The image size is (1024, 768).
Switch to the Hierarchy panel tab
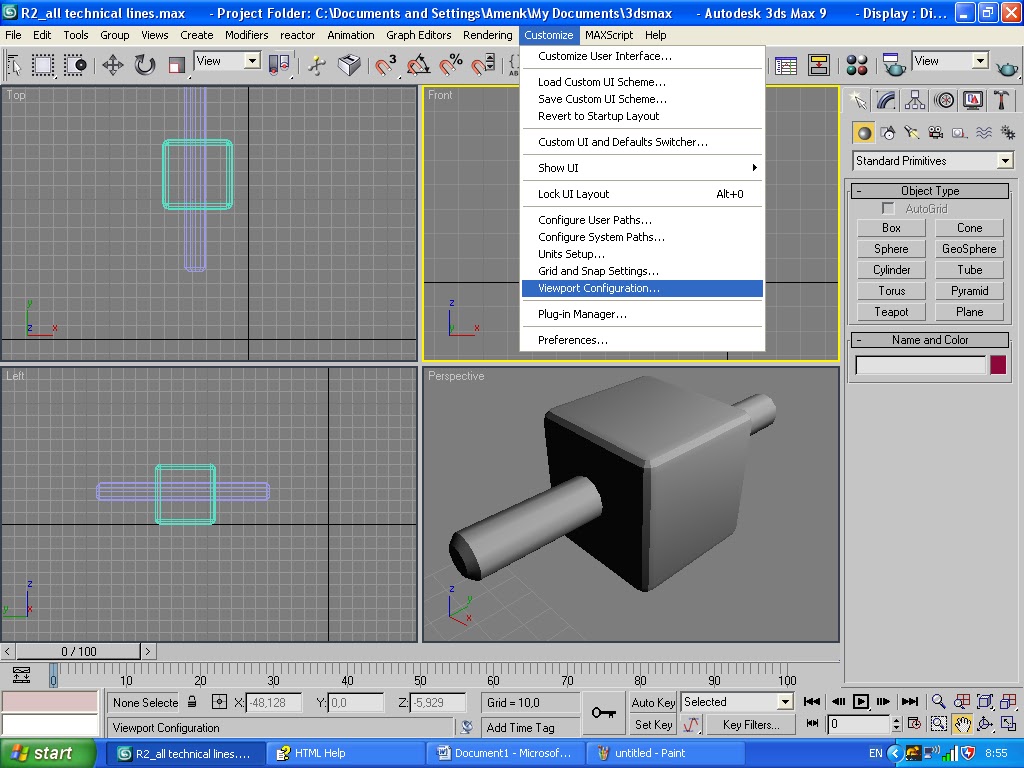click(x=915, y=101)
